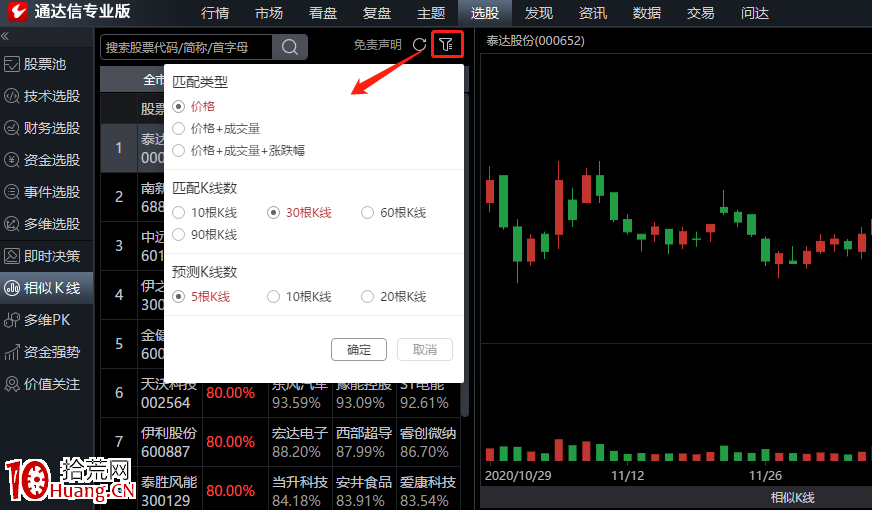Screen dimensions: 872x510
Task: Open the 看盘 top menu
Action: (323, 13)
